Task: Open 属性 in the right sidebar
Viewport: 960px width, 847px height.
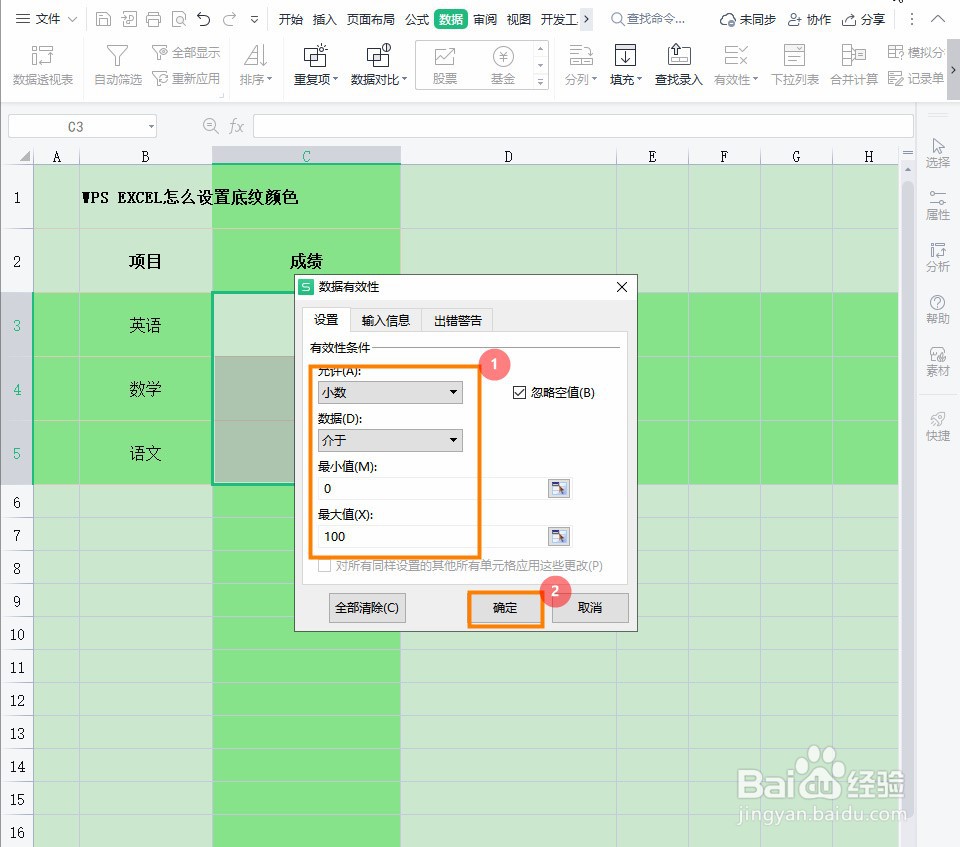Action: pos(937,205)
